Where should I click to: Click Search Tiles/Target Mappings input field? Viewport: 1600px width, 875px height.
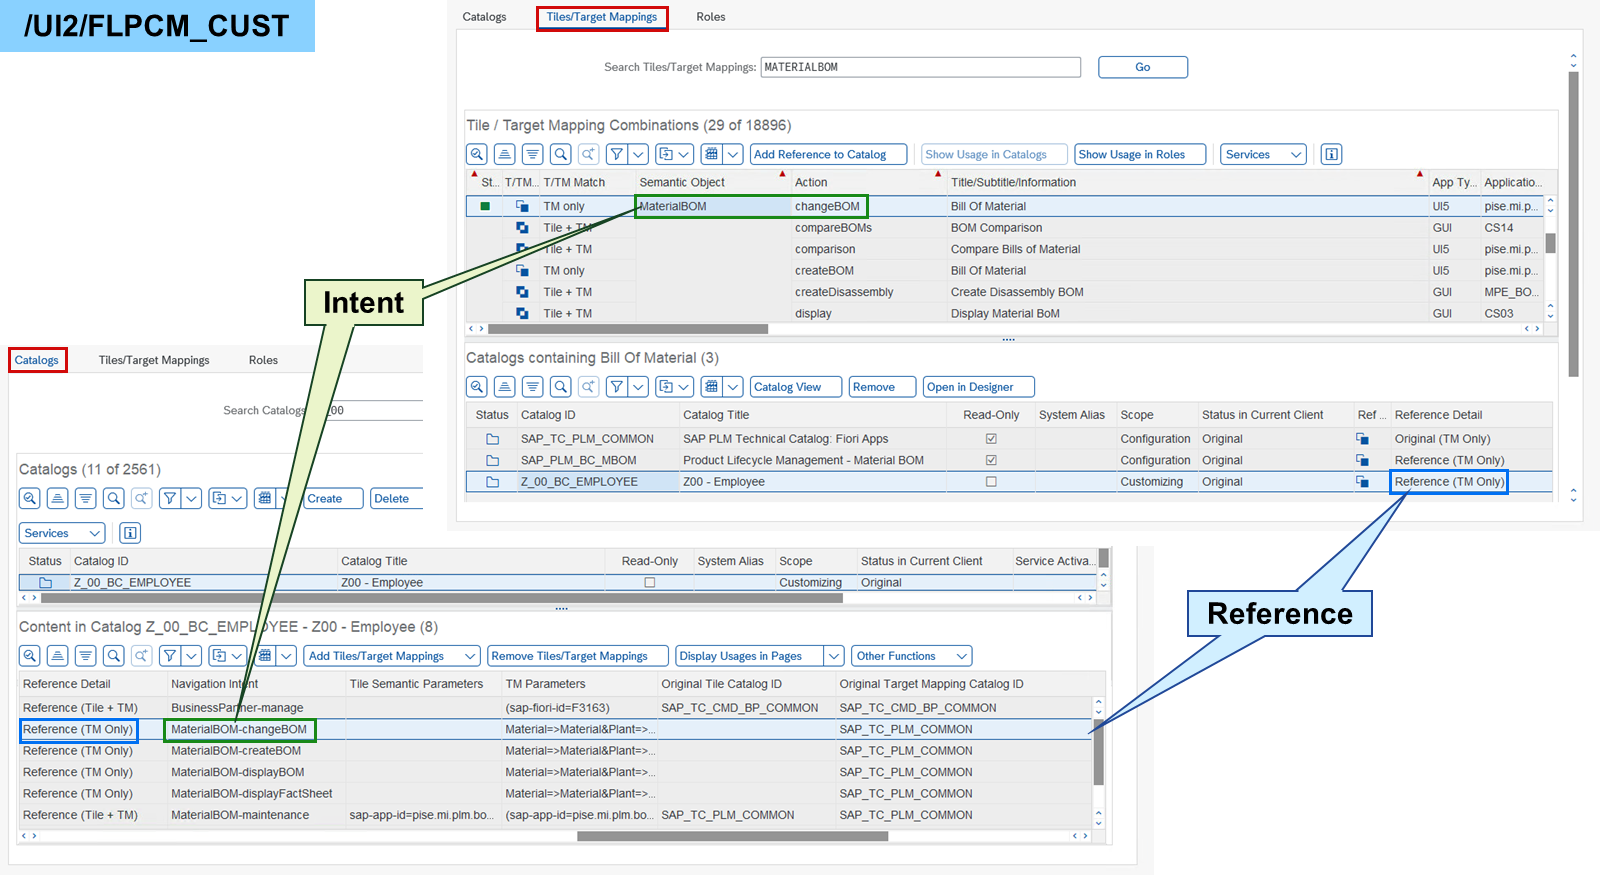tap(921, 67)
